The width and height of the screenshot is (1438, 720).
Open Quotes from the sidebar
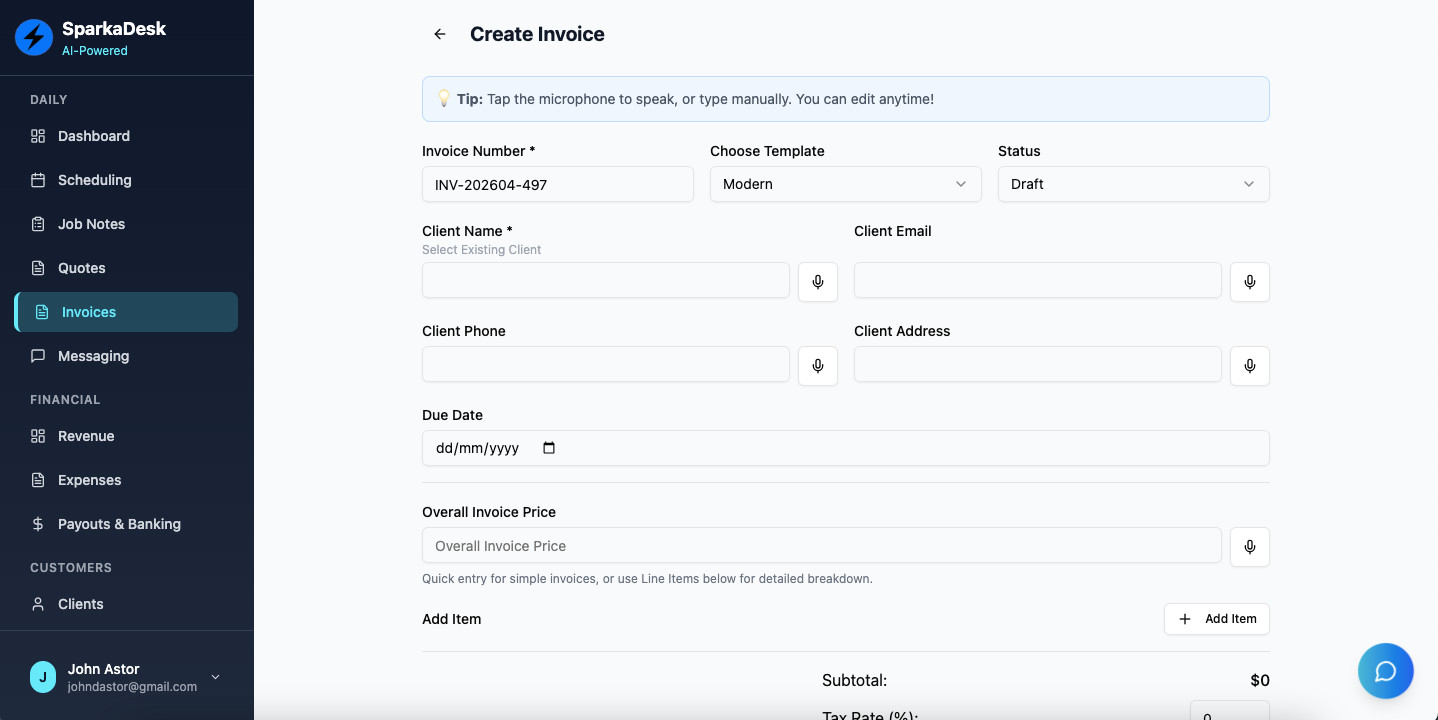pos(126,268)
